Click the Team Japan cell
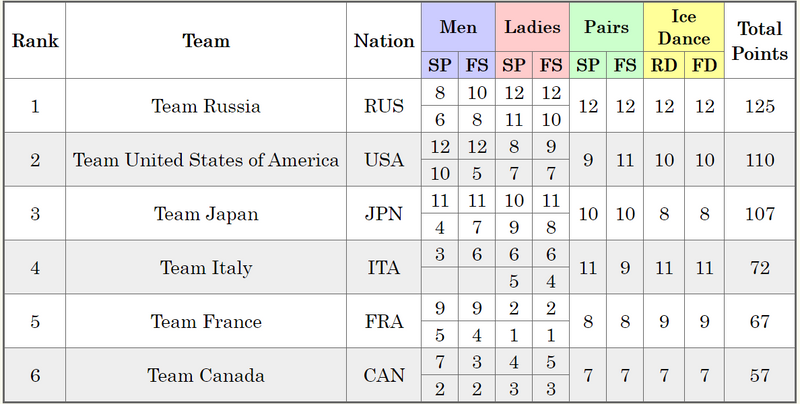This screenshot has width=800, height=404. [206, 214]
